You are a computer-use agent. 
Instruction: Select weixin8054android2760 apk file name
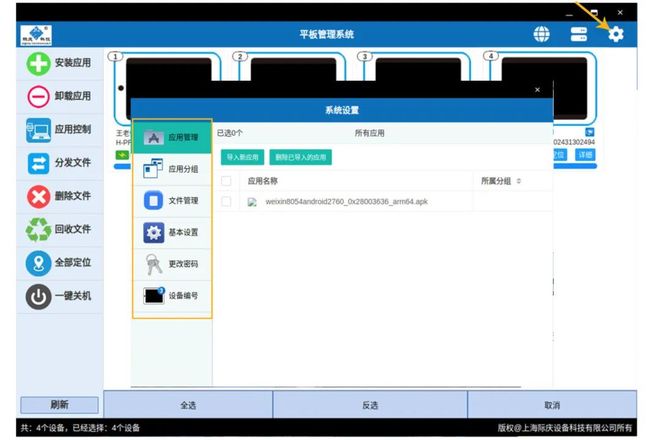(x=346, y=202)
